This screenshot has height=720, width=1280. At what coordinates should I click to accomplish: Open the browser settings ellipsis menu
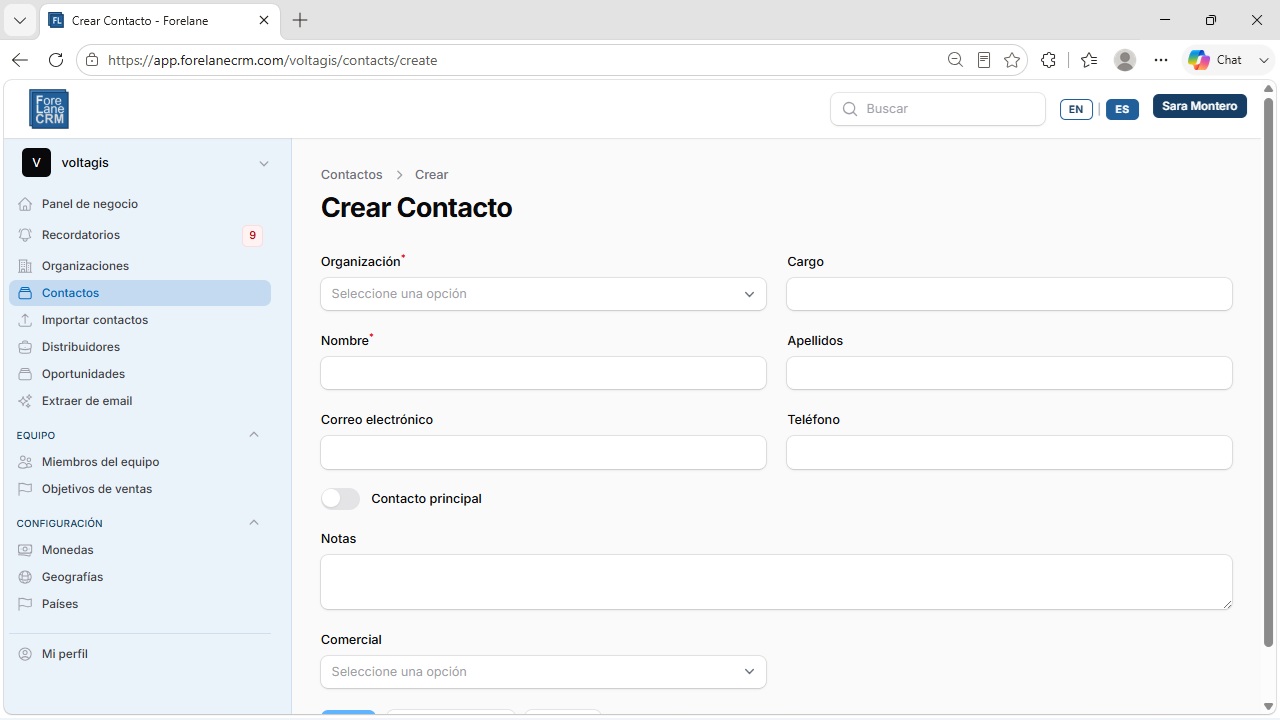click(1160, 60)
